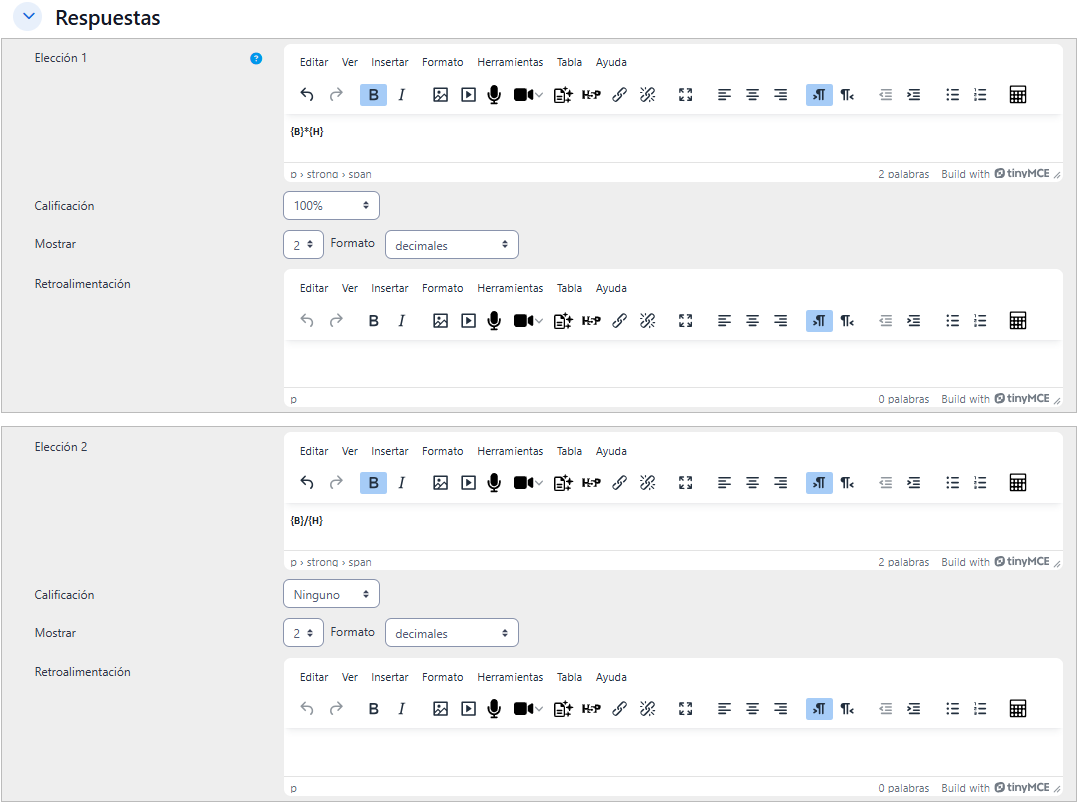
Task: Click undo arrow in Elección 2 answer editor
Action: click(307, 483)
